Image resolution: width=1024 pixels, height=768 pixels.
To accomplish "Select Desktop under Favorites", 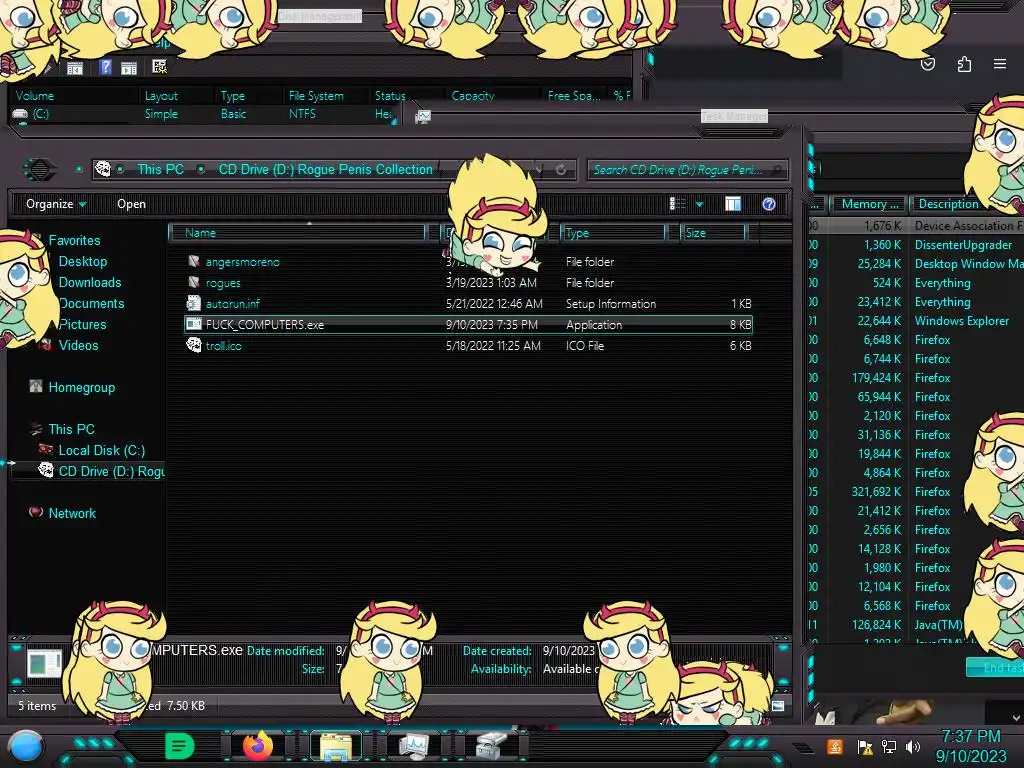I will [x=83, y=261].
